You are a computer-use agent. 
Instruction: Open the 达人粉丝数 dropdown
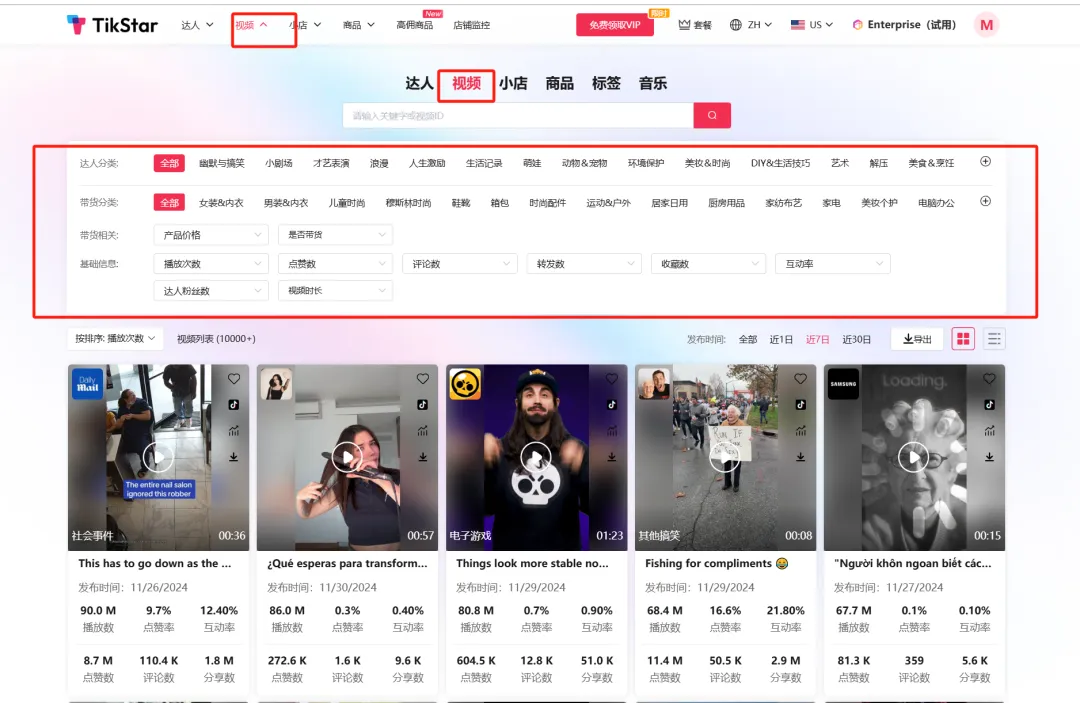click(x=211, y=291)
